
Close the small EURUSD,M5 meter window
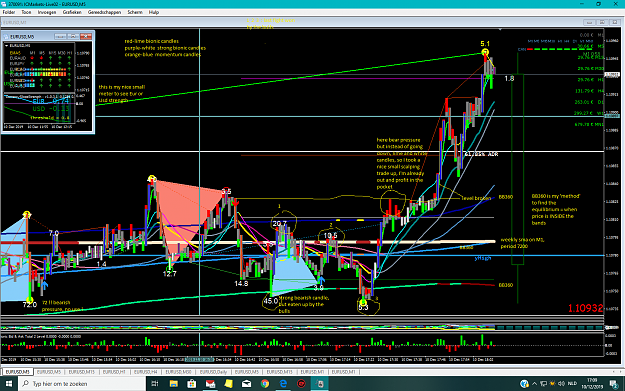86,36
